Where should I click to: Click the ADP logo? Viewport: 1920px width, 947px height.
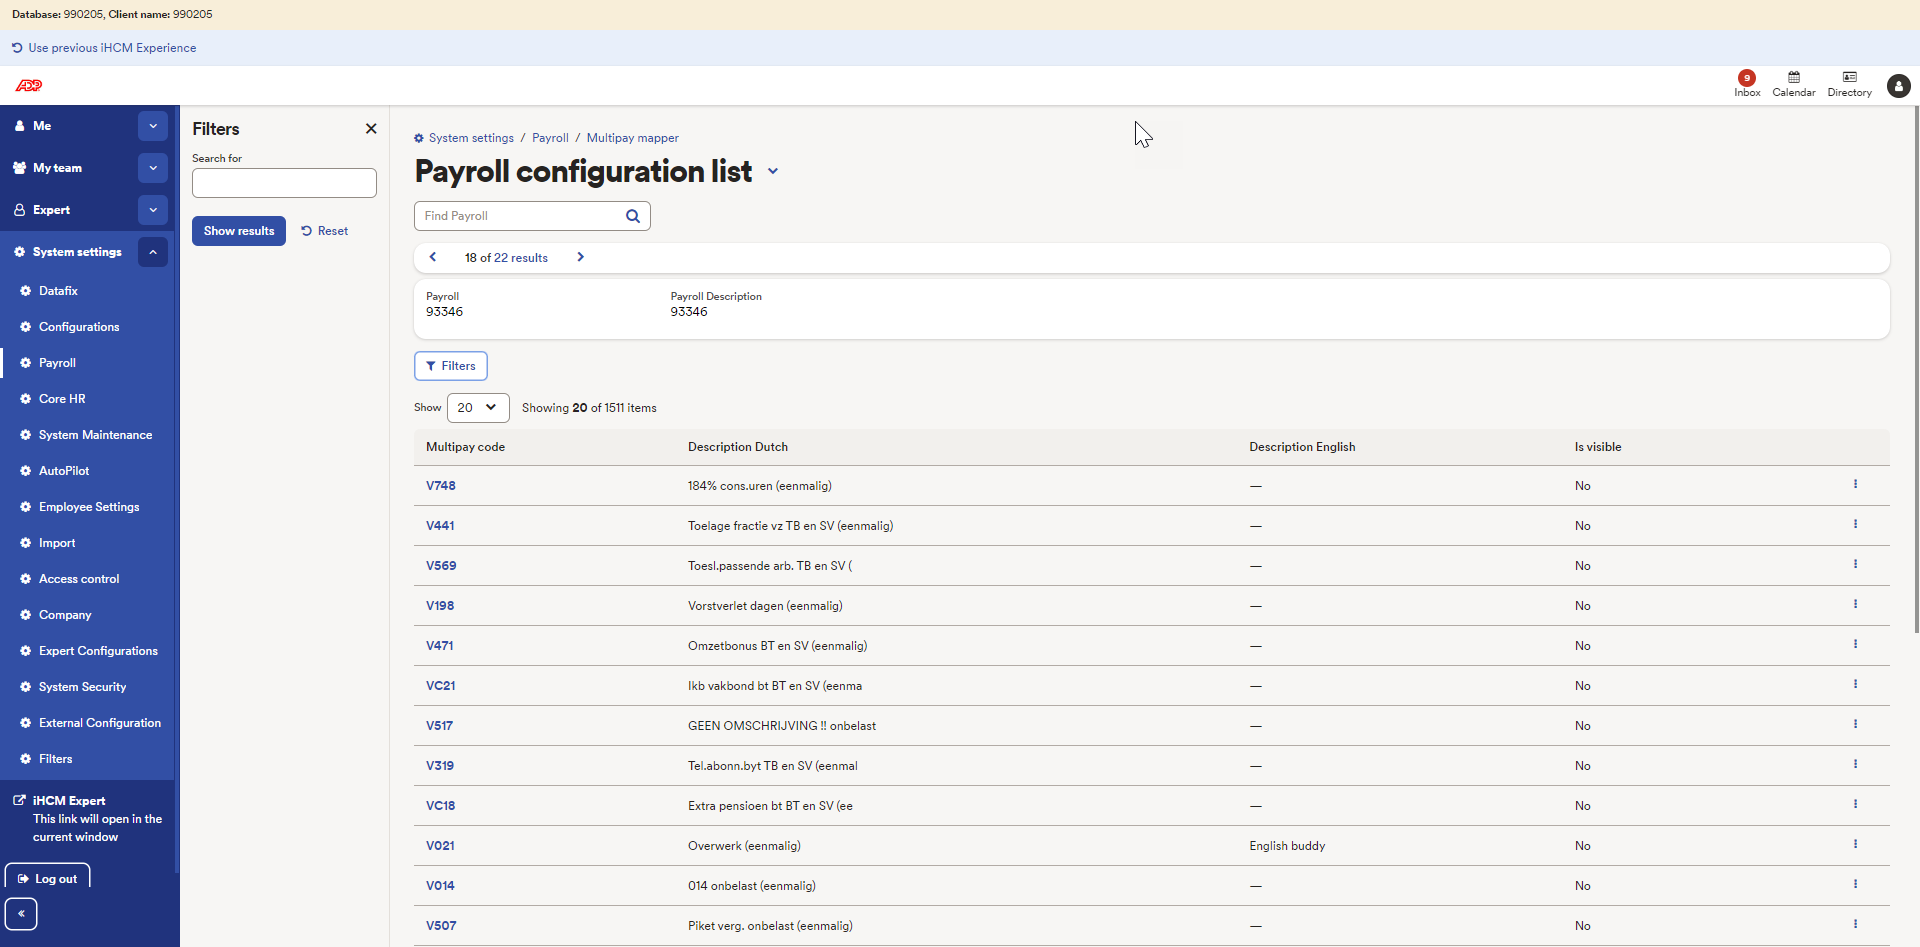pyautogui.click(x=29, y=86)
